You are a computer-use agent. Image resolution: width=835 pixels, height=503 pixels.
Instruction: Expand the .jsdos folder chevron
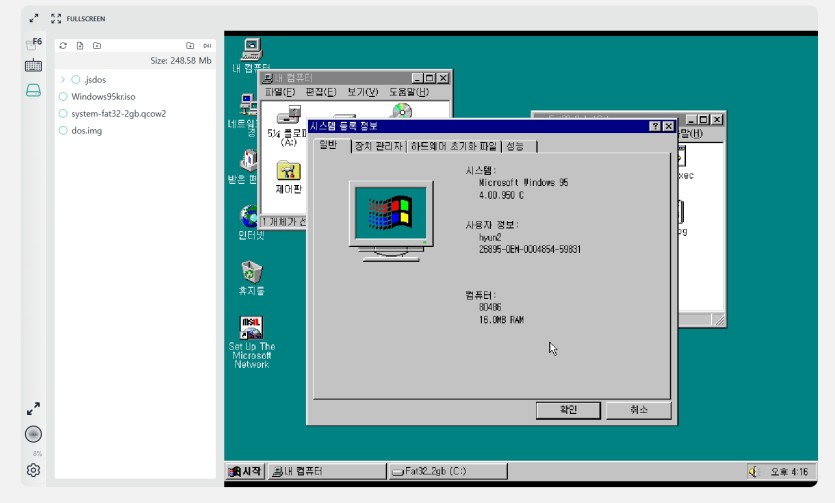pos(62,79)
